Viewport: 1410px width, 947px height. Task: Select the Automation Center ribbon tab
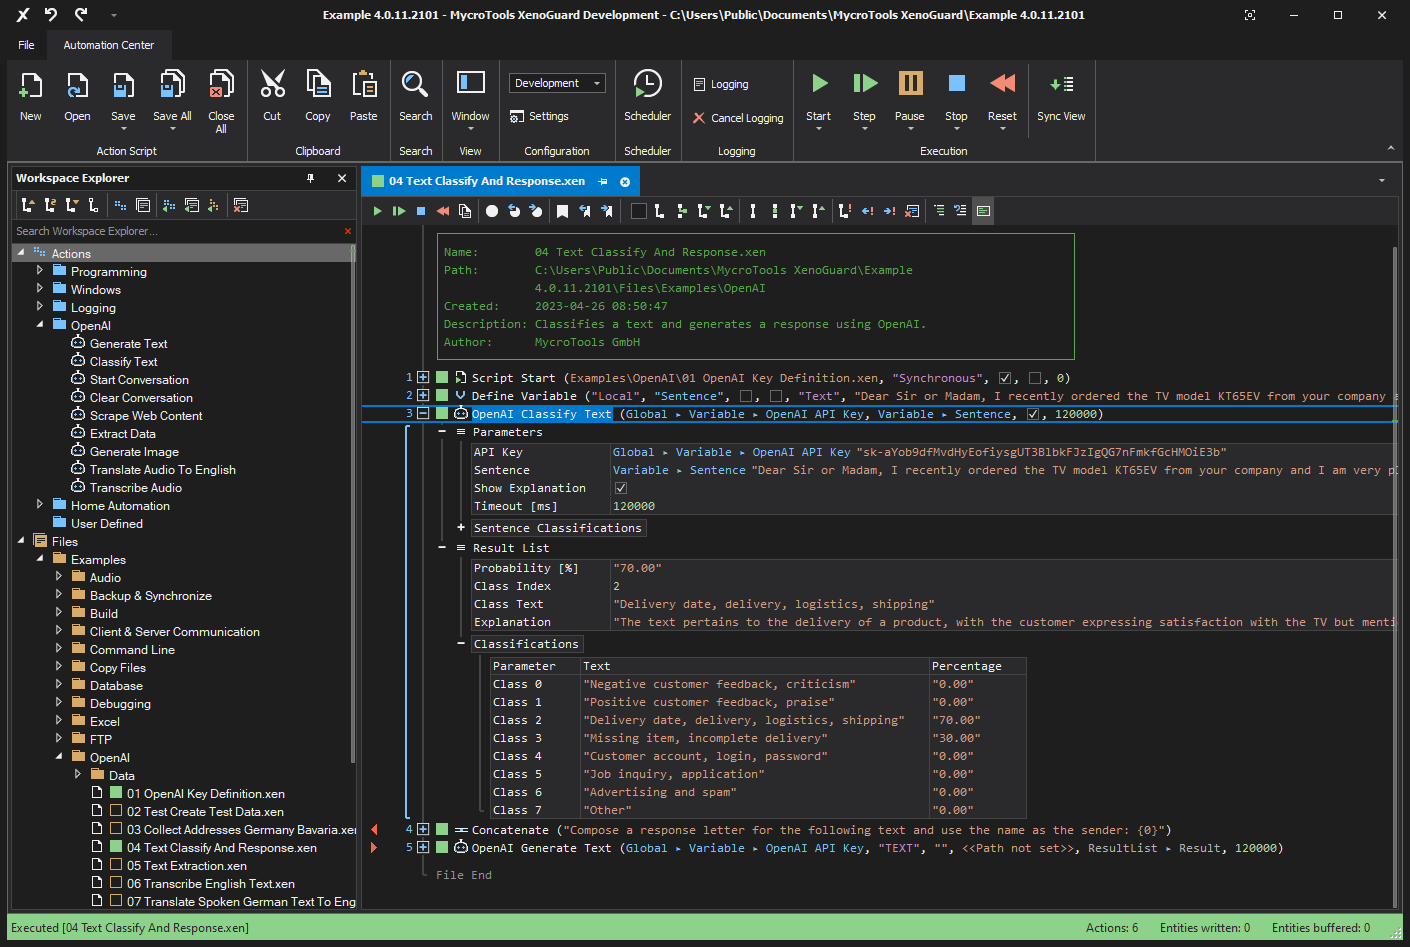pos(109,45)
